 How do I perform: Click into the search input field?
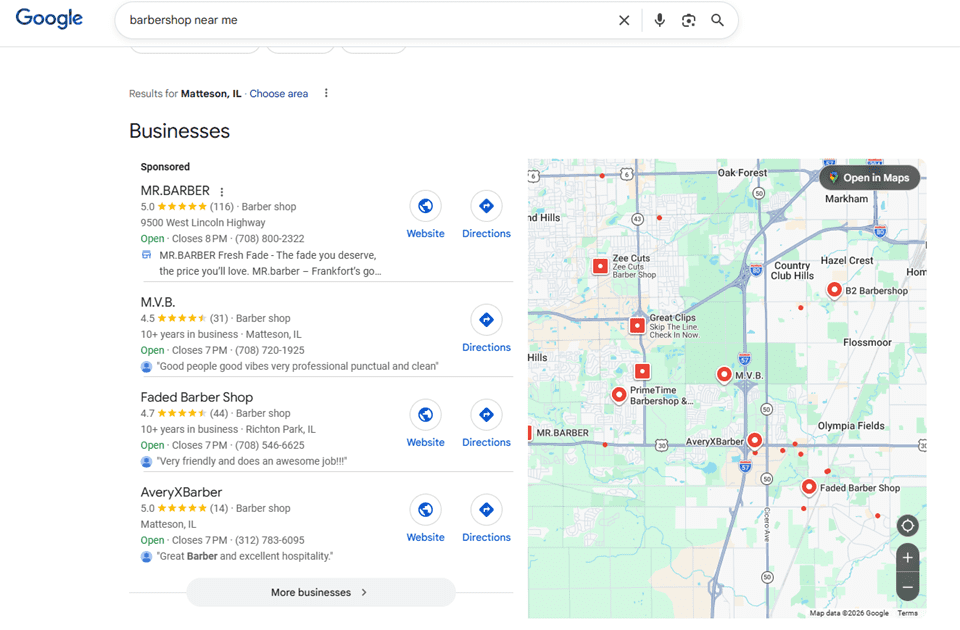(360, 20)
